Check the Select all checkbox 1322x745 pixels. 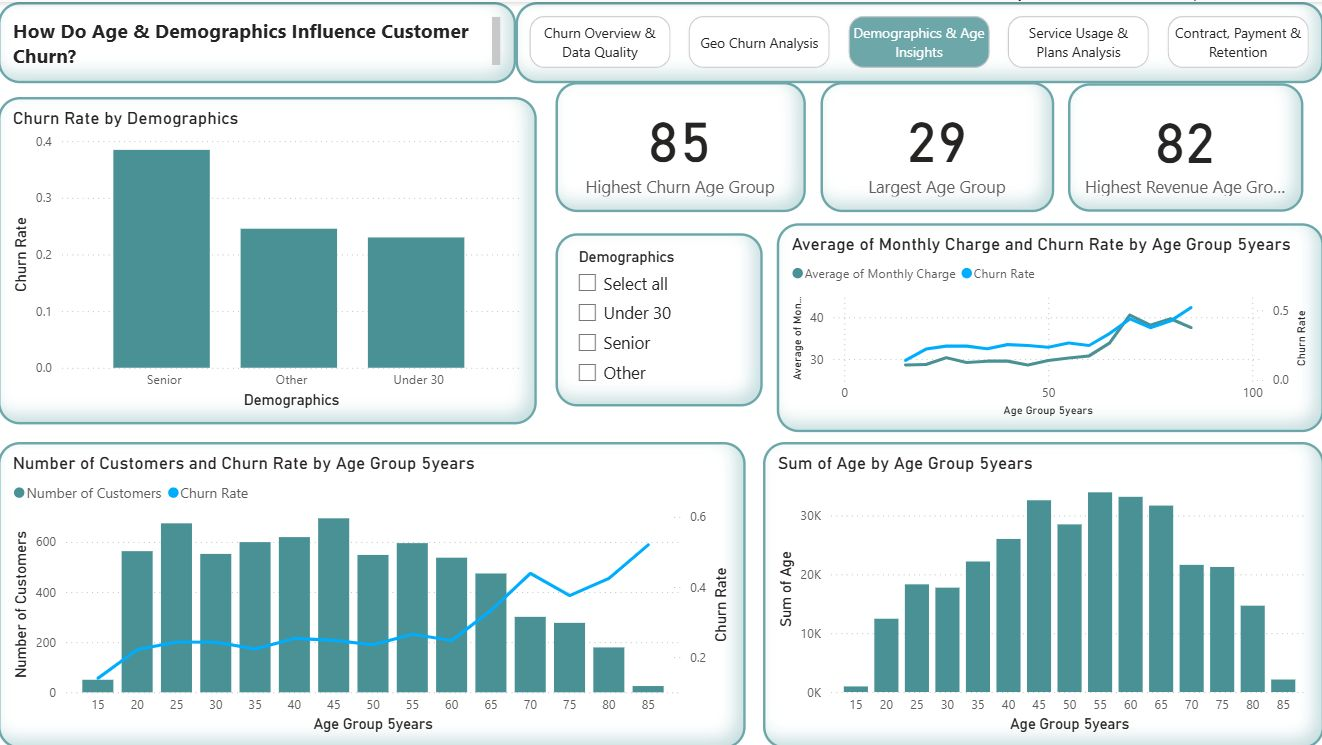coord(587,283)
